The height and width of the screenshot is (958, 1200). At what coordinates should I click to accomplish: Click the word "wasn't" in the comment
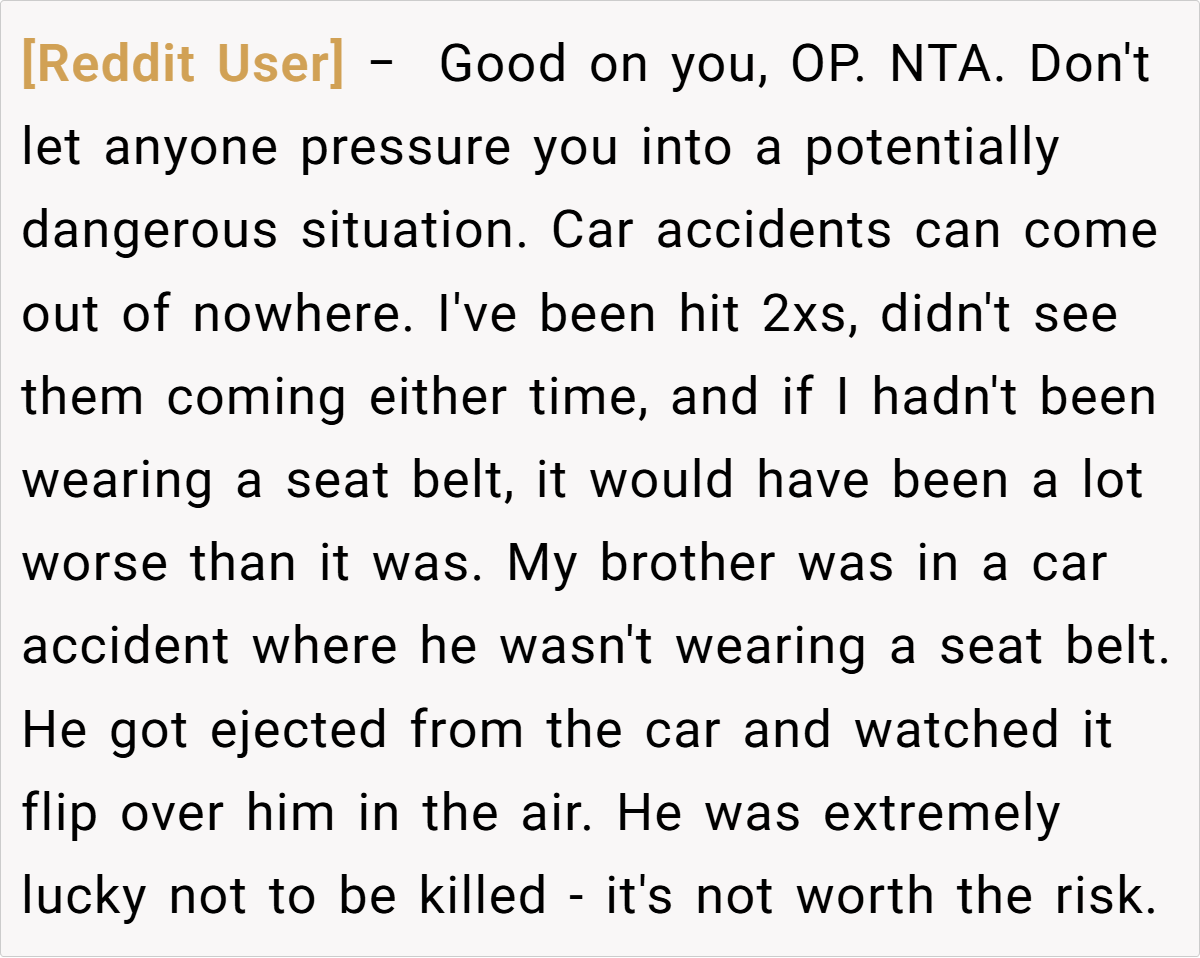(577, 647)
